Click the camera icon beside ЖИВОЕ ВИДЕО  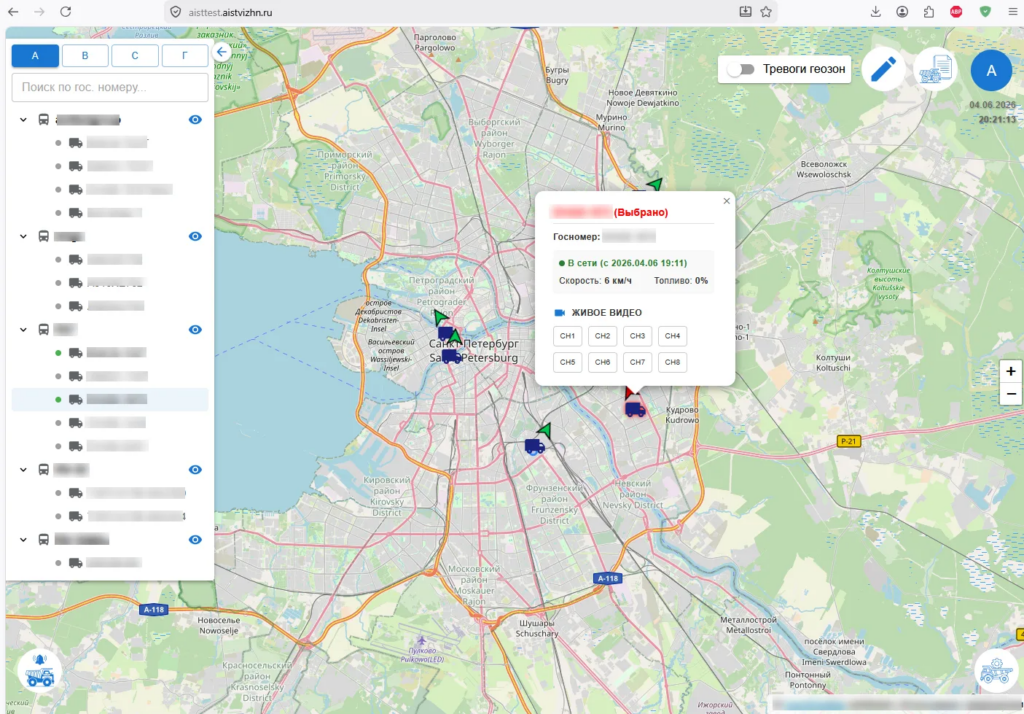(560, 313)
